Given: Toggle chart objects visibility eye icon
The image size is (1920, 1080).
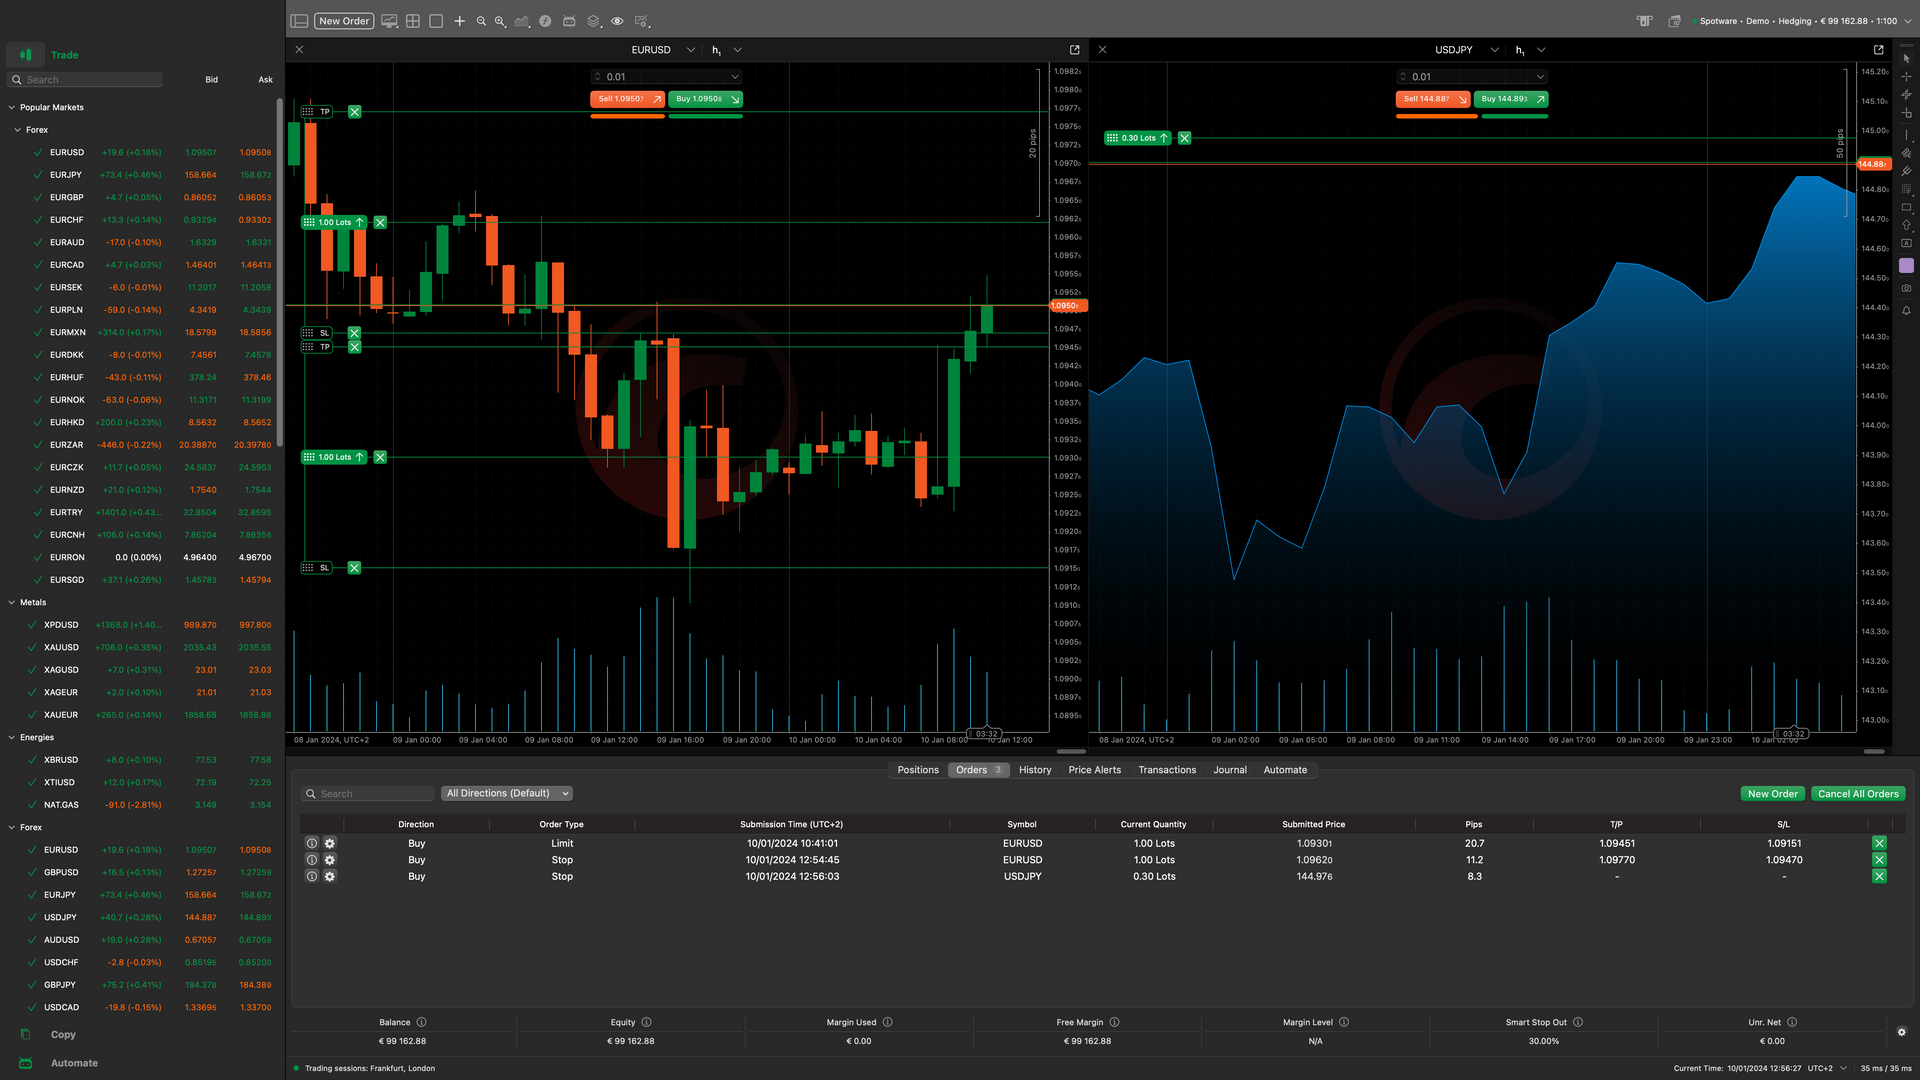Looking at the screenshot, I should (x=617, y=21).
